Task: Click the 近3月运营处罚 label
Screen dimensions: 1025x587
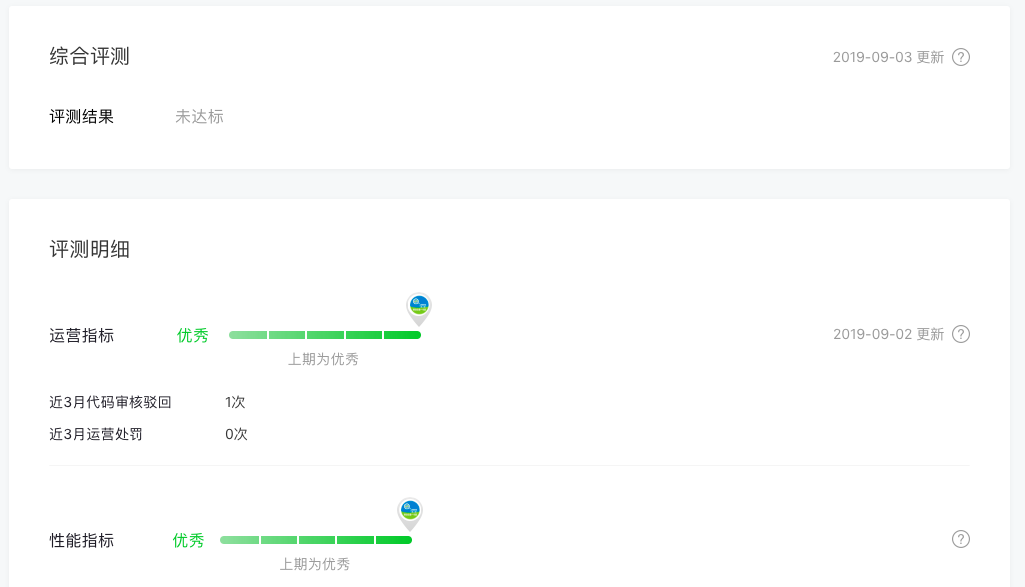Action: (96, 434)
